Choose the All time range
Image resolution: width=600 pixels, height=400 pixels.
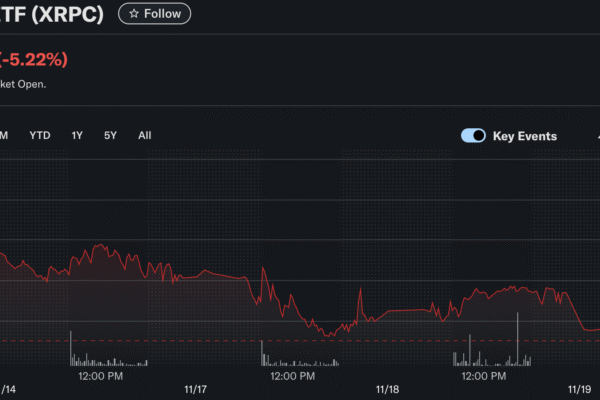coord(145,136)
